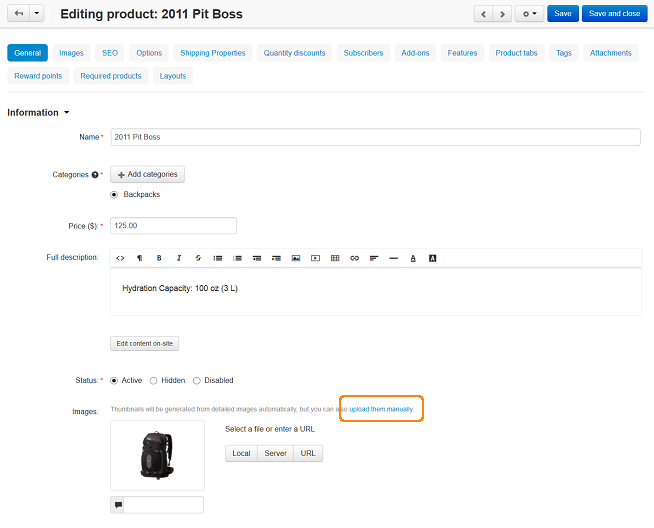This screenshot has height=528, width=654.
Task: Open Quantity discounts tab
Action: pyautogui.click(x=294, y=53)
